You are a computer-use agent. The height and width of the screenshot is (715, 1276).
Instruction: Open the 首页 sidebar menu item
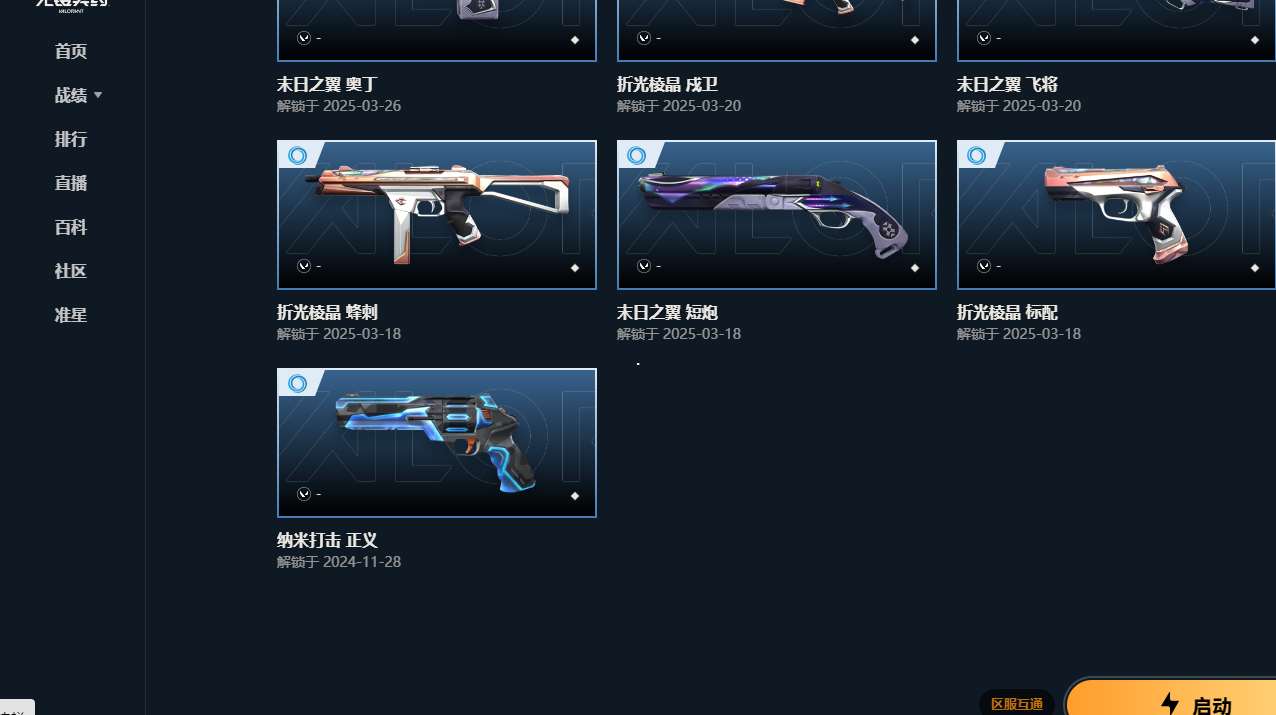pos(71,51)
